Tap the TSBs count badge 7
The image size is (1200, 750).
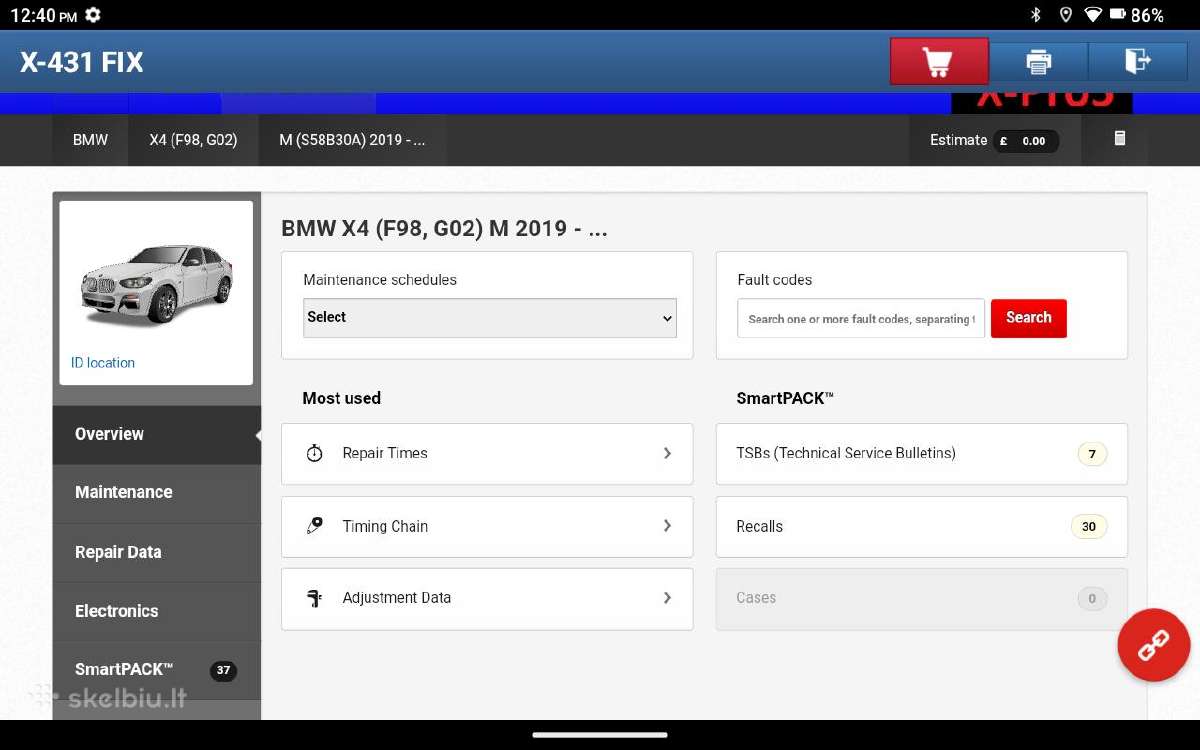tap(1092, 454)
